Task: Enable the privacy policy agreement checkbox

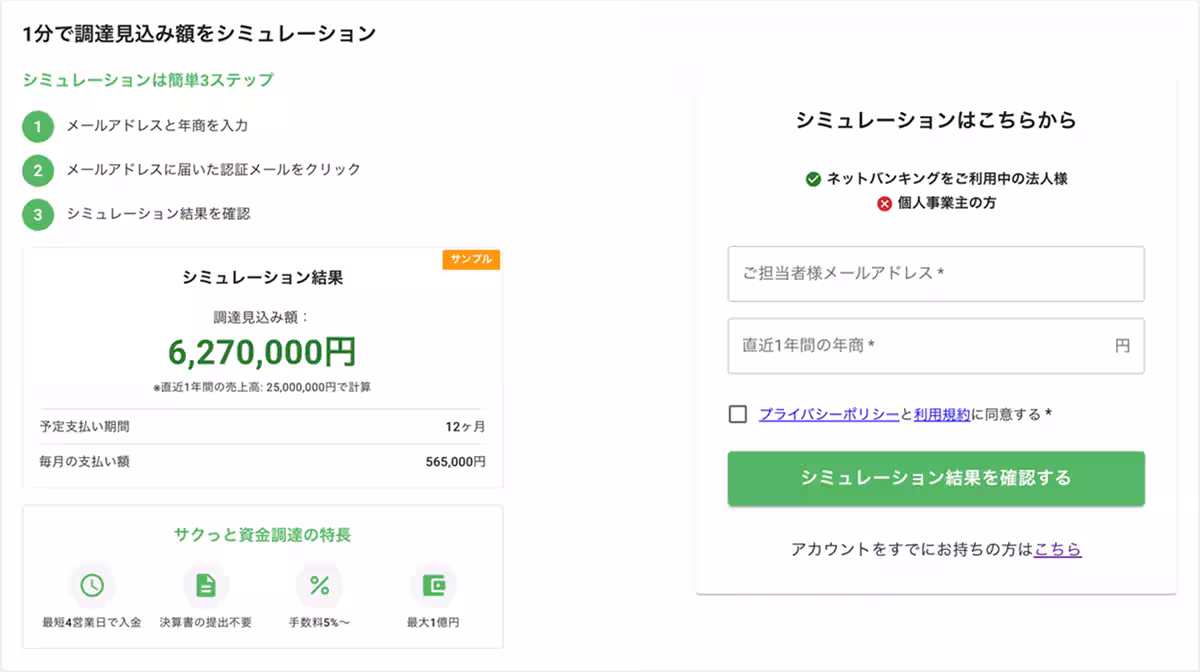Action: tap(737, 412)
